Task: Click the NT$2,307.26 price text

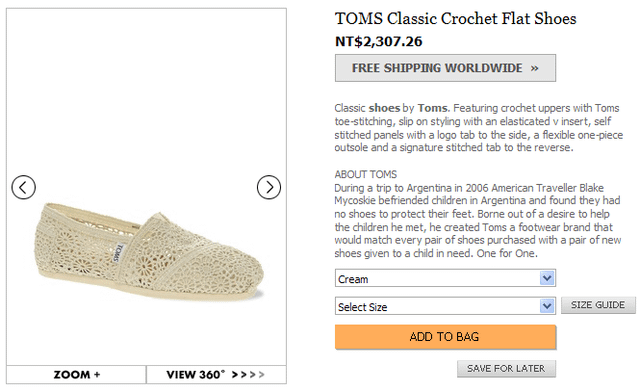Action: 379,42
